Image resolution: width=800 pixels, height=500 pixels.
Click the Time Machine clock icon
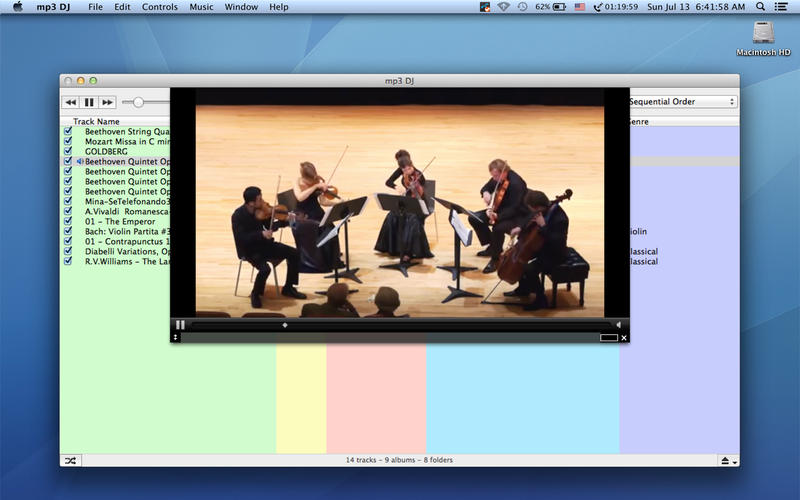point(522,7)
